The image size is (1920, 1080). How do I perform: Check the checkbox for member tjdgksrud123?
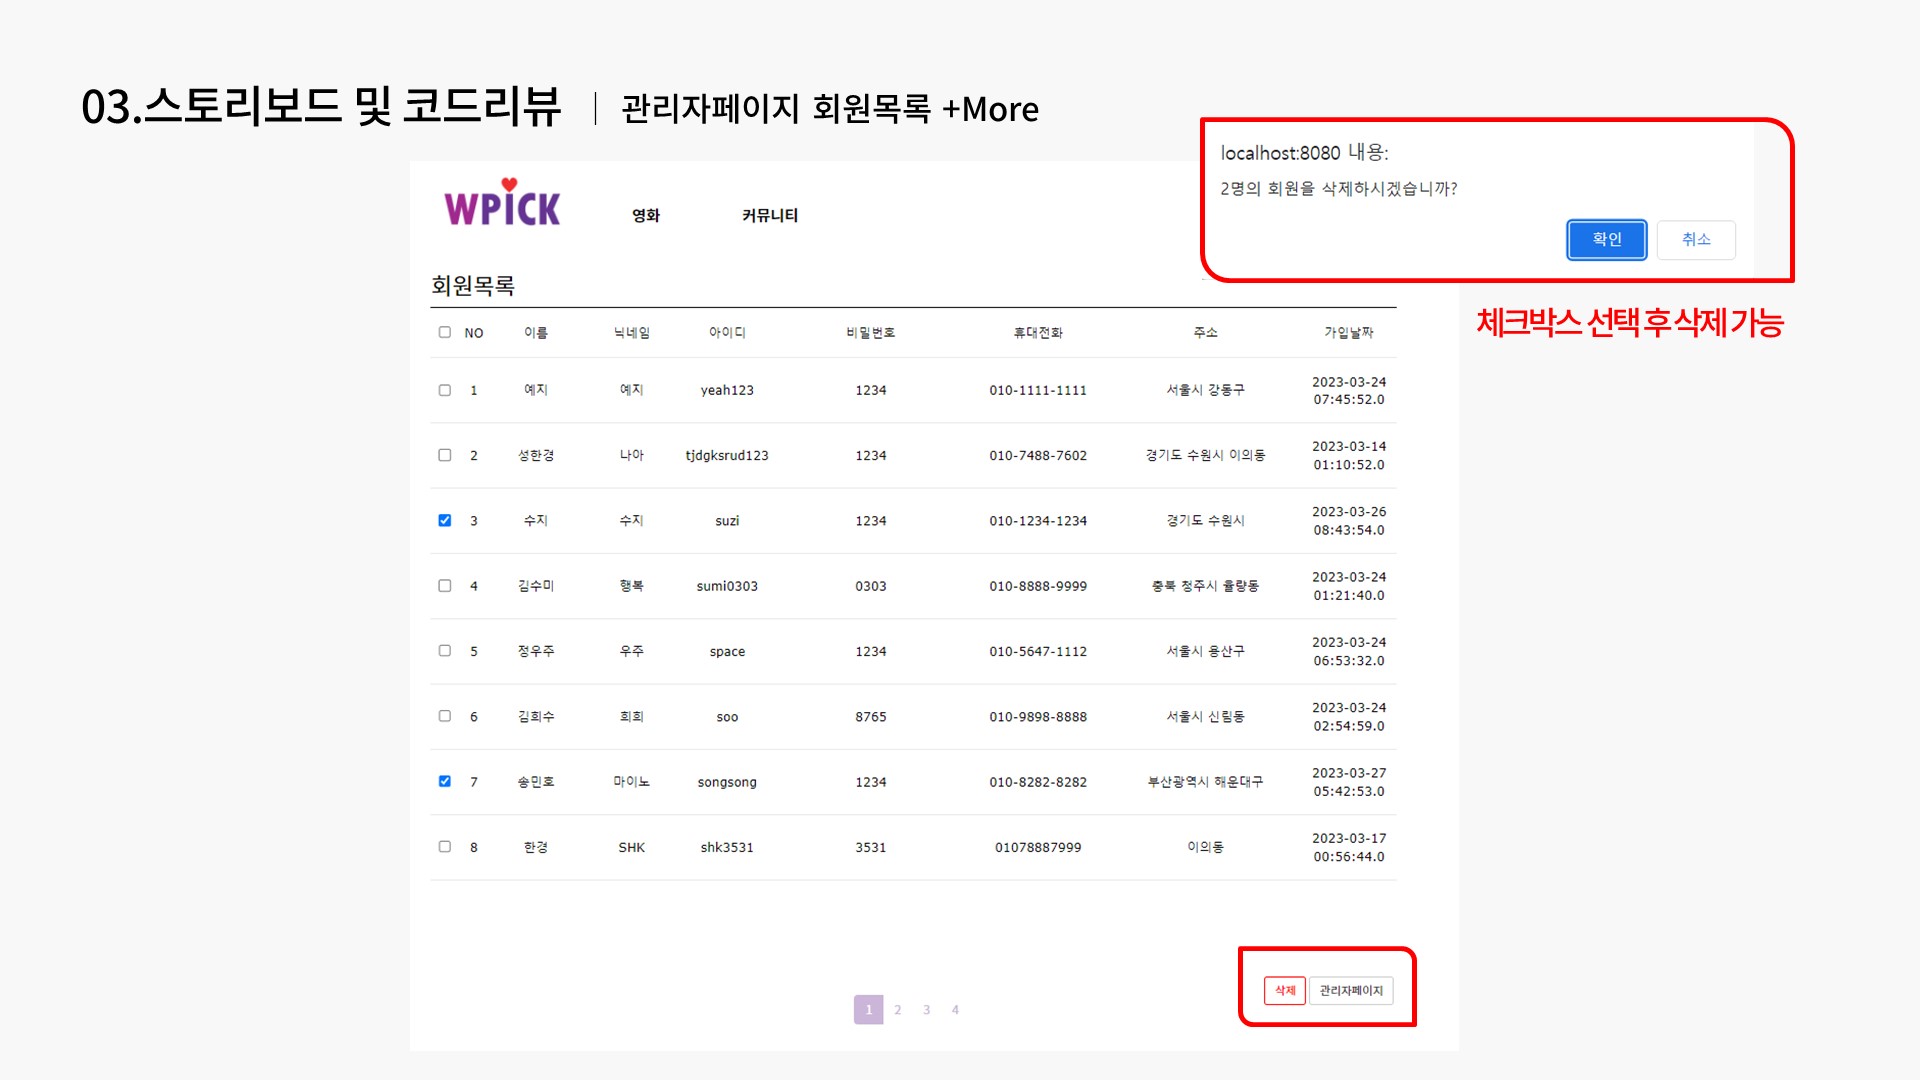[444, 455]
